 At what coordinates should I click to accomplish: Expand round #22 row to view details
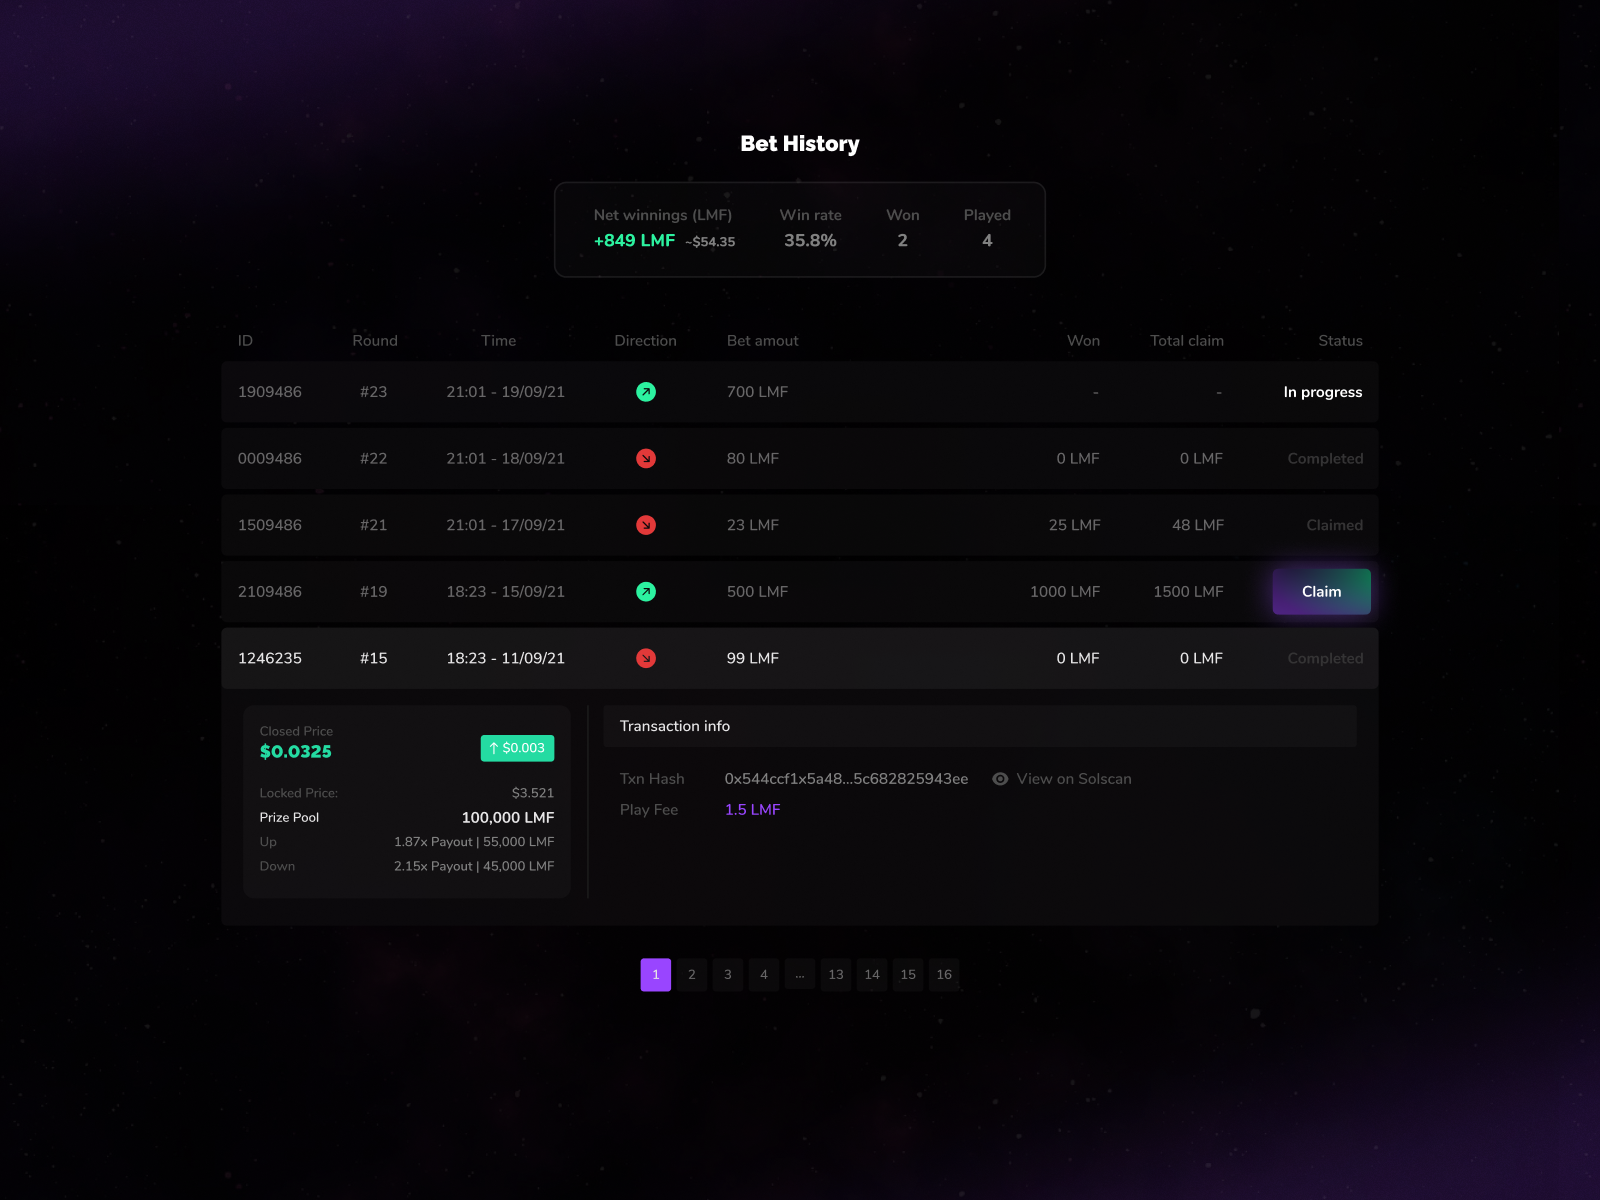coord(900,458)
